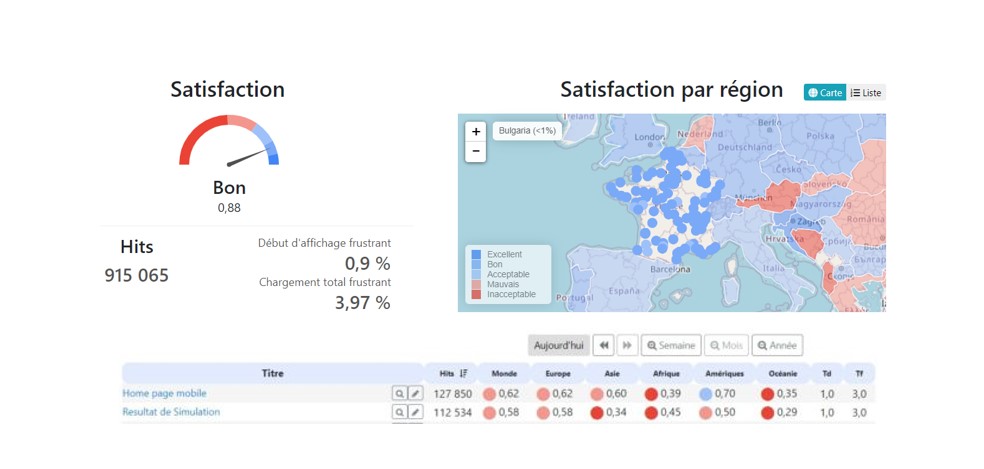Click the España region on the map
The image size is (984, 469).
click(625, 291)
